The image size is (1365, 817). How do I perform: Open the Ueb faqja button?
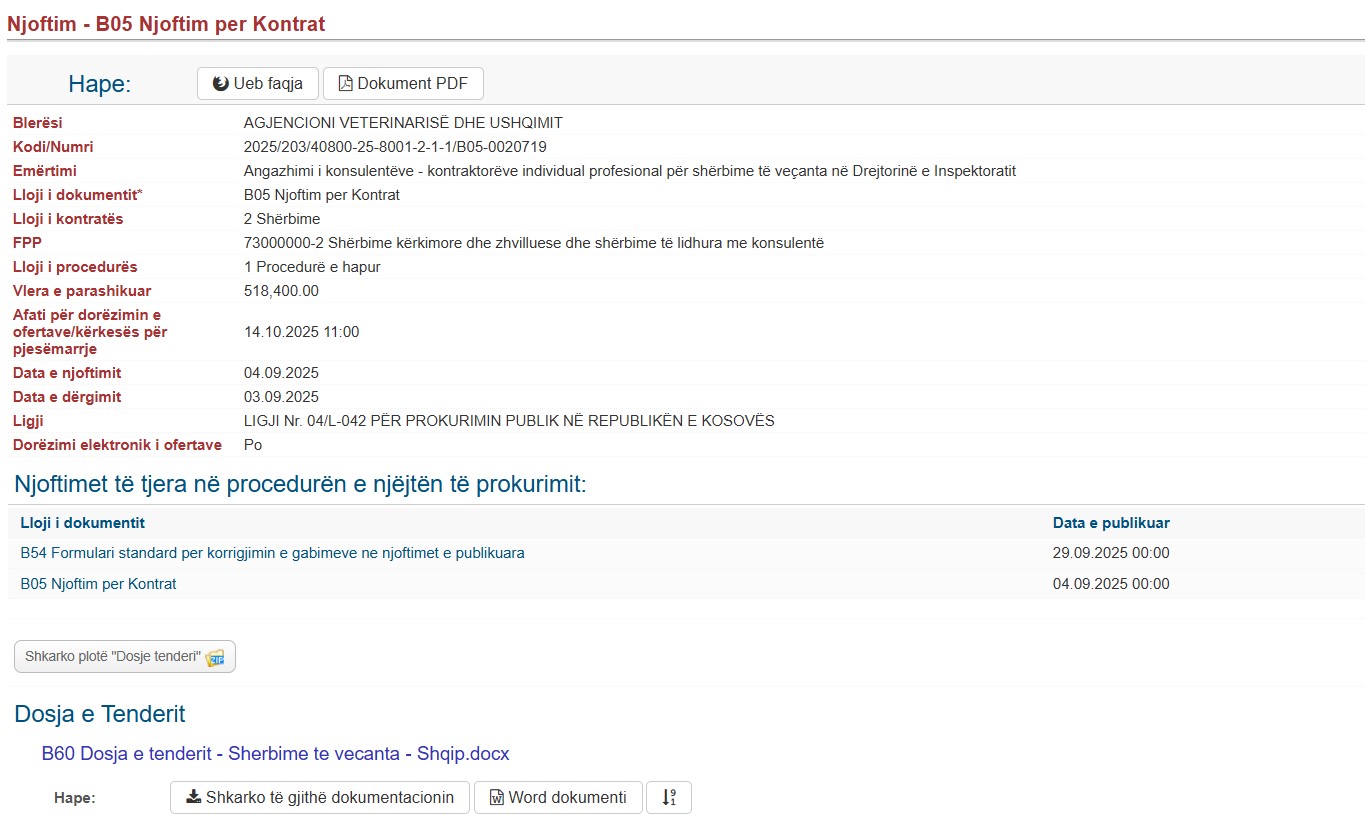tap(257, 84)
